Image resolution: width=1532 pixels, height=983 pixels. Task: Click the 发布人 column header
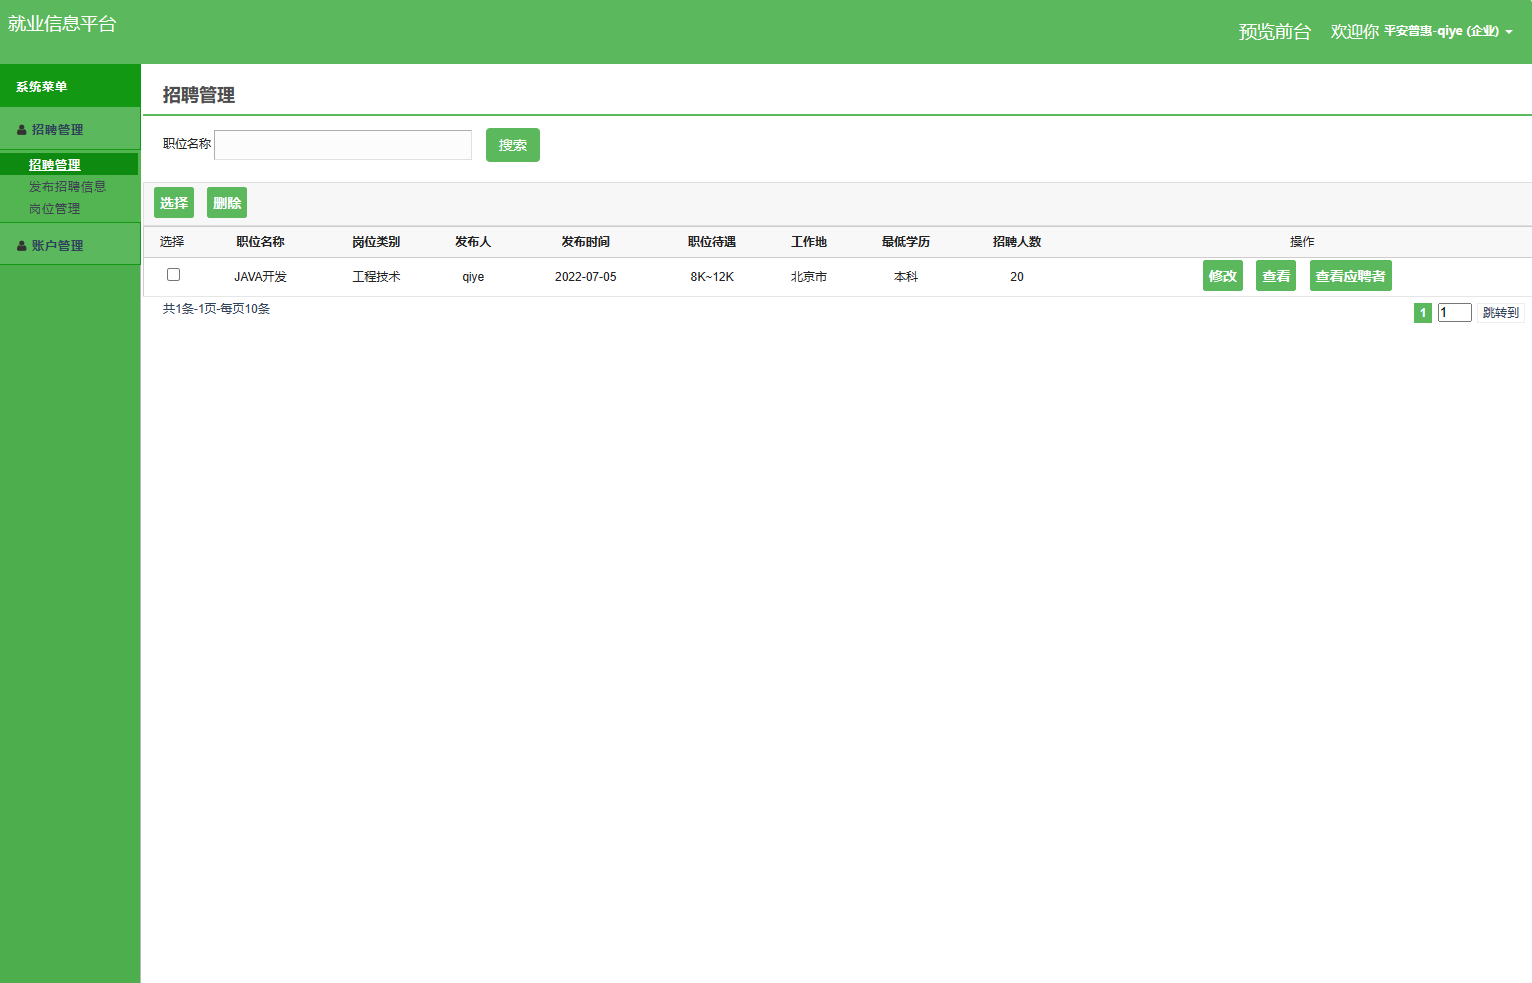pyautogui.click(x=473, y=242)
